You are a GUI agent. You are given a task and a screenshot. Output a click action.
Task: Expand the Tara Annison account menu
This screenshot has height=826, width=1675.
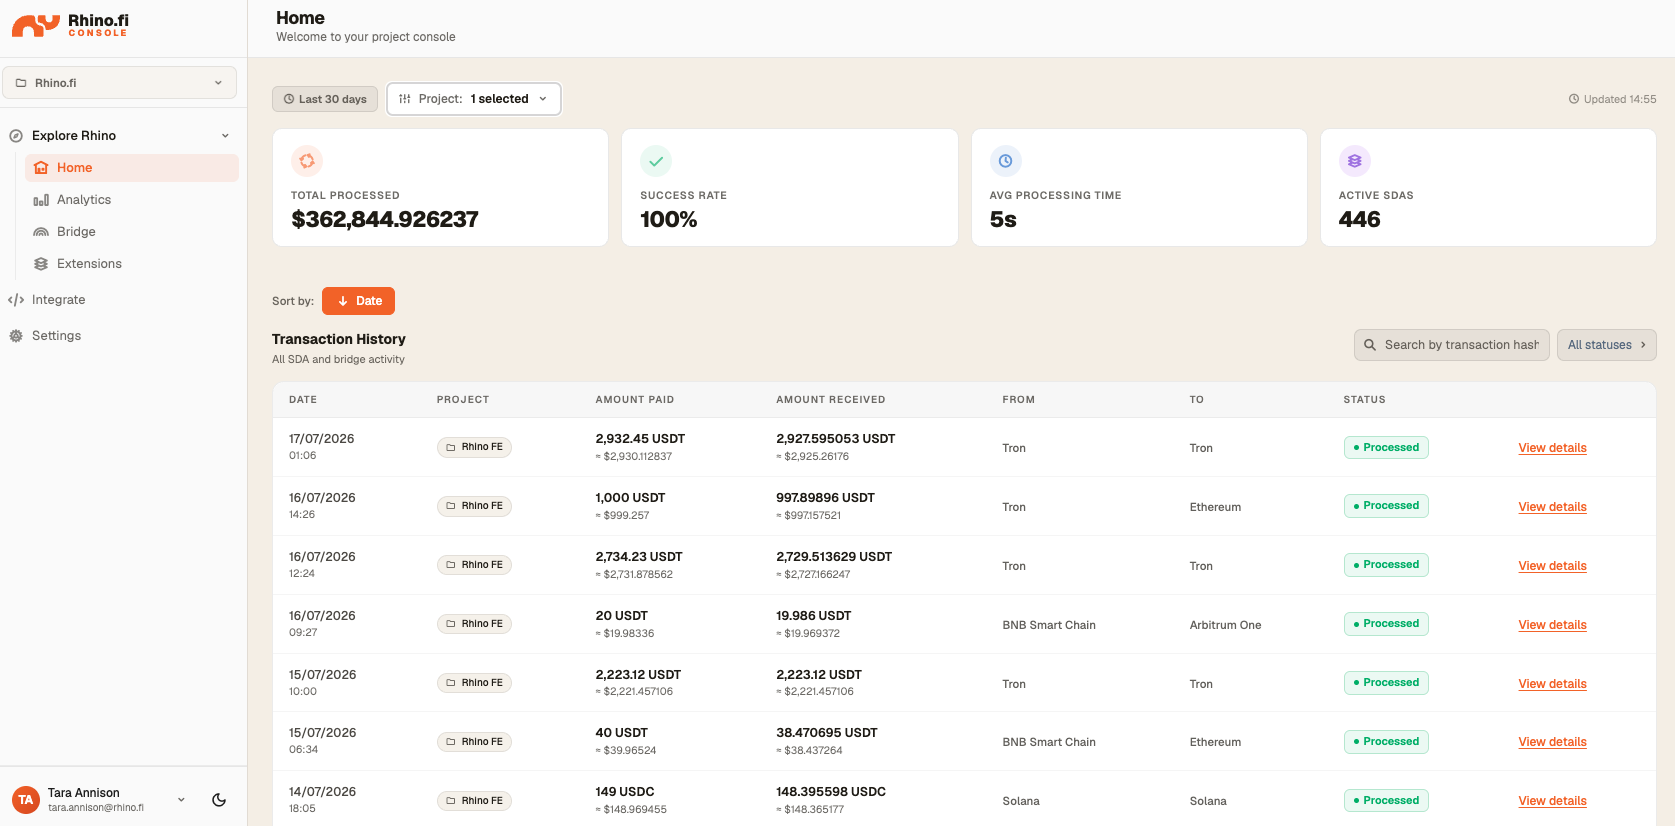pos(181,800)
